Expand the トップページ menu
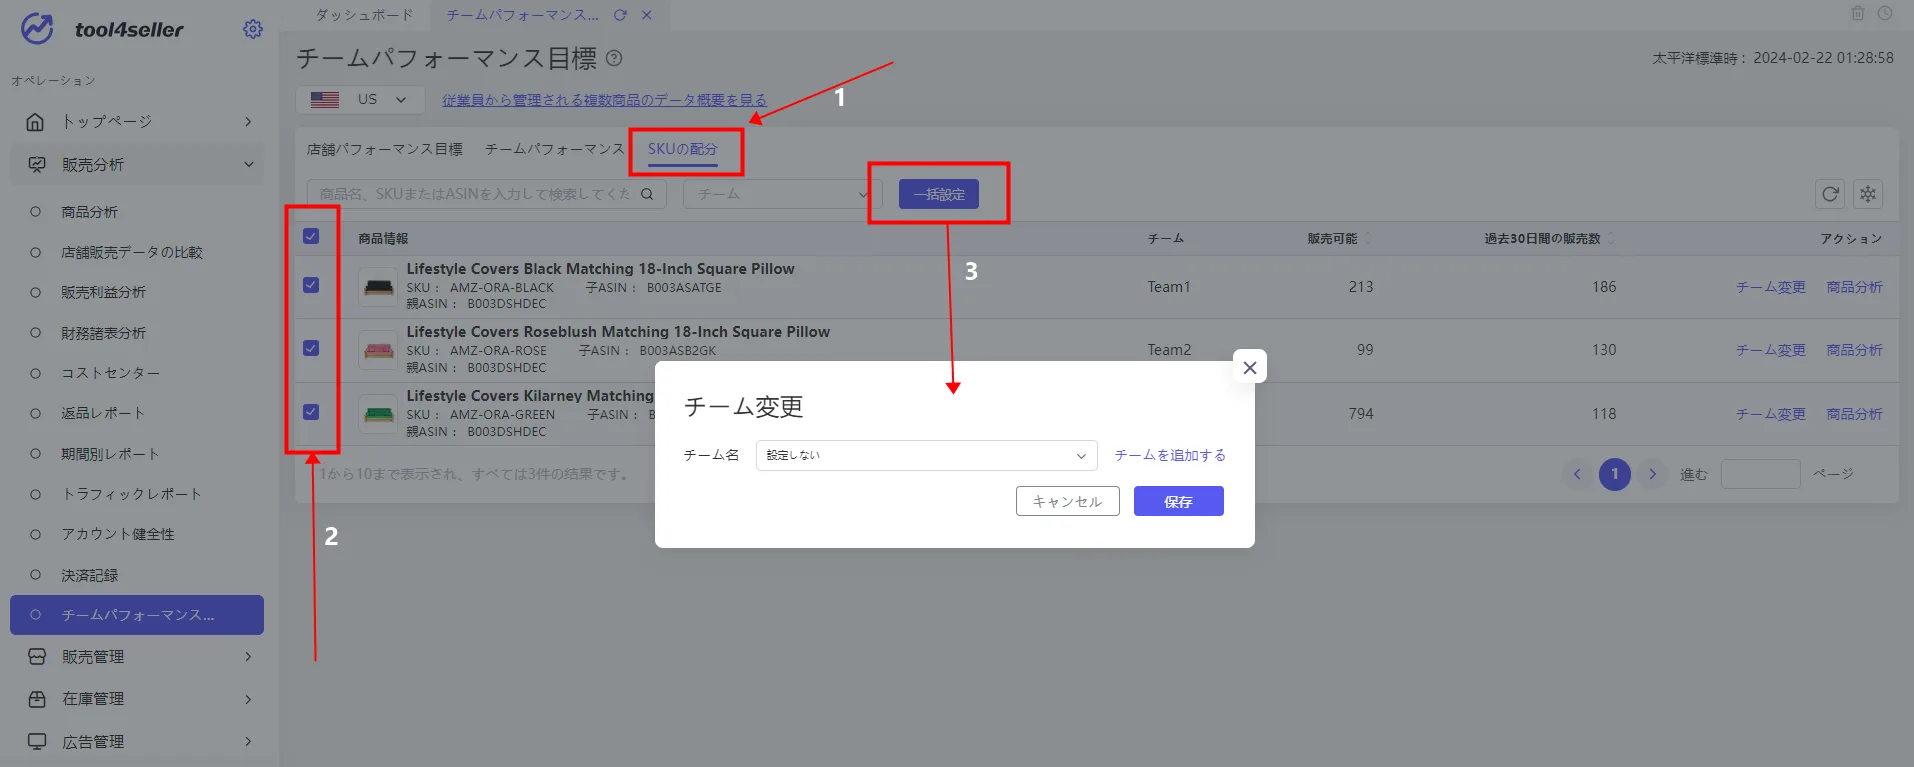 (x=248, y=122)
